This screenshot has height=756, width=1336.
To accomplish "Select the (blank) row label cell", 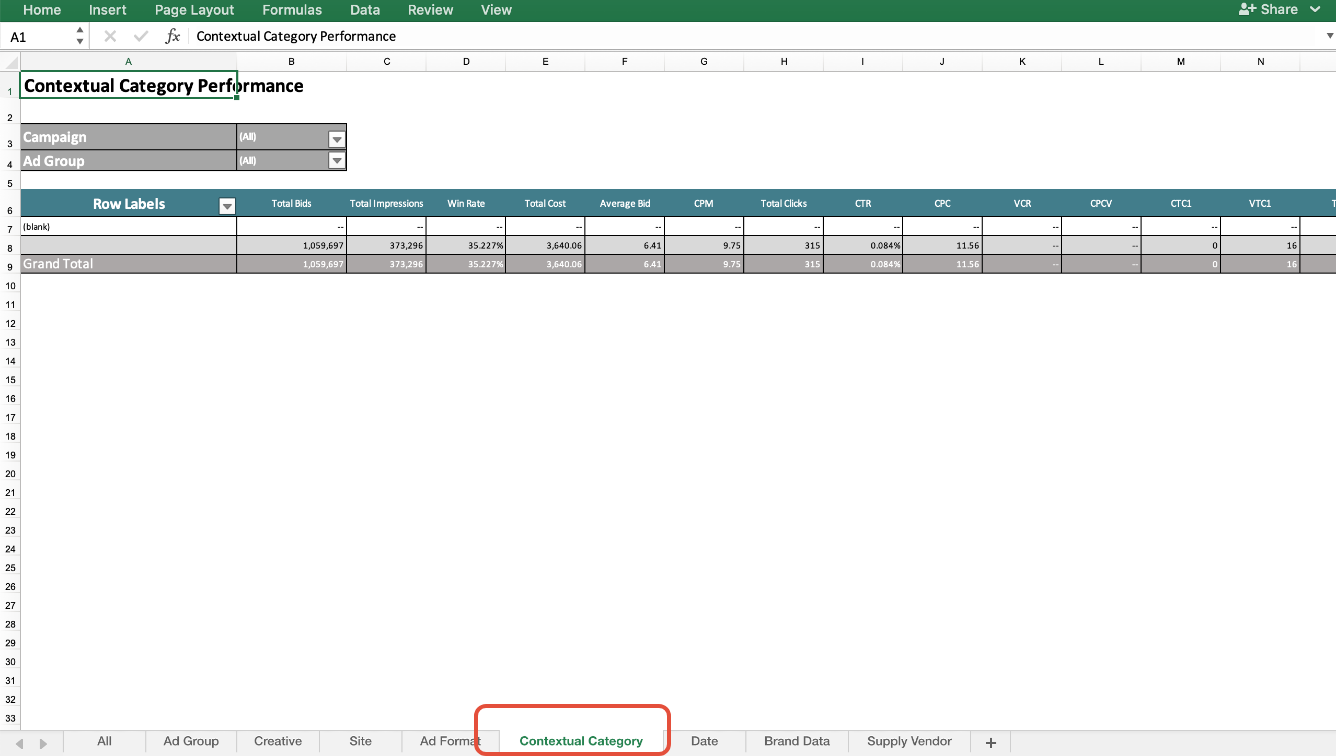I will coord(128,227).
